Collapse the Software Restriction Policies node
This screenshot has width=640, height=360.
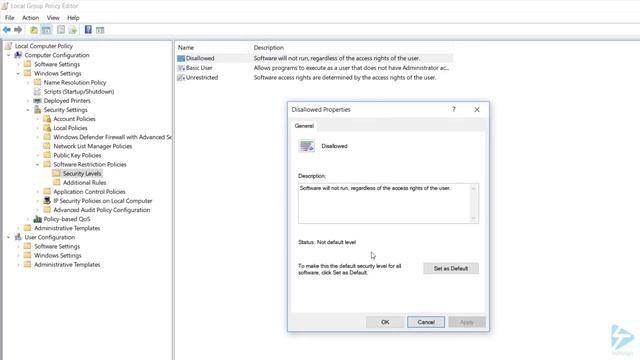[38, 164]
